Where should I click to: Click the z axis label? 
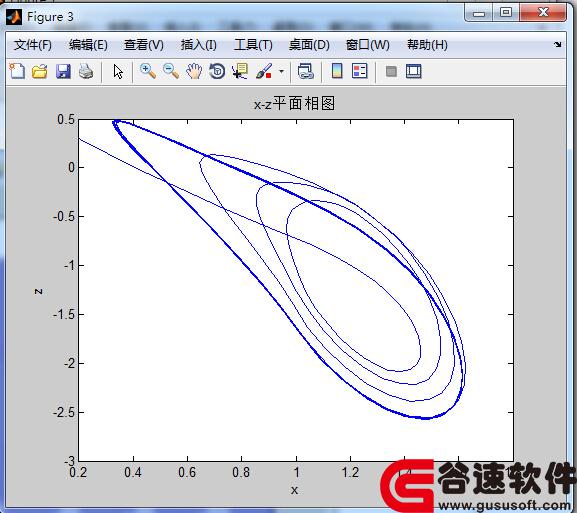[x=39, y=291]
